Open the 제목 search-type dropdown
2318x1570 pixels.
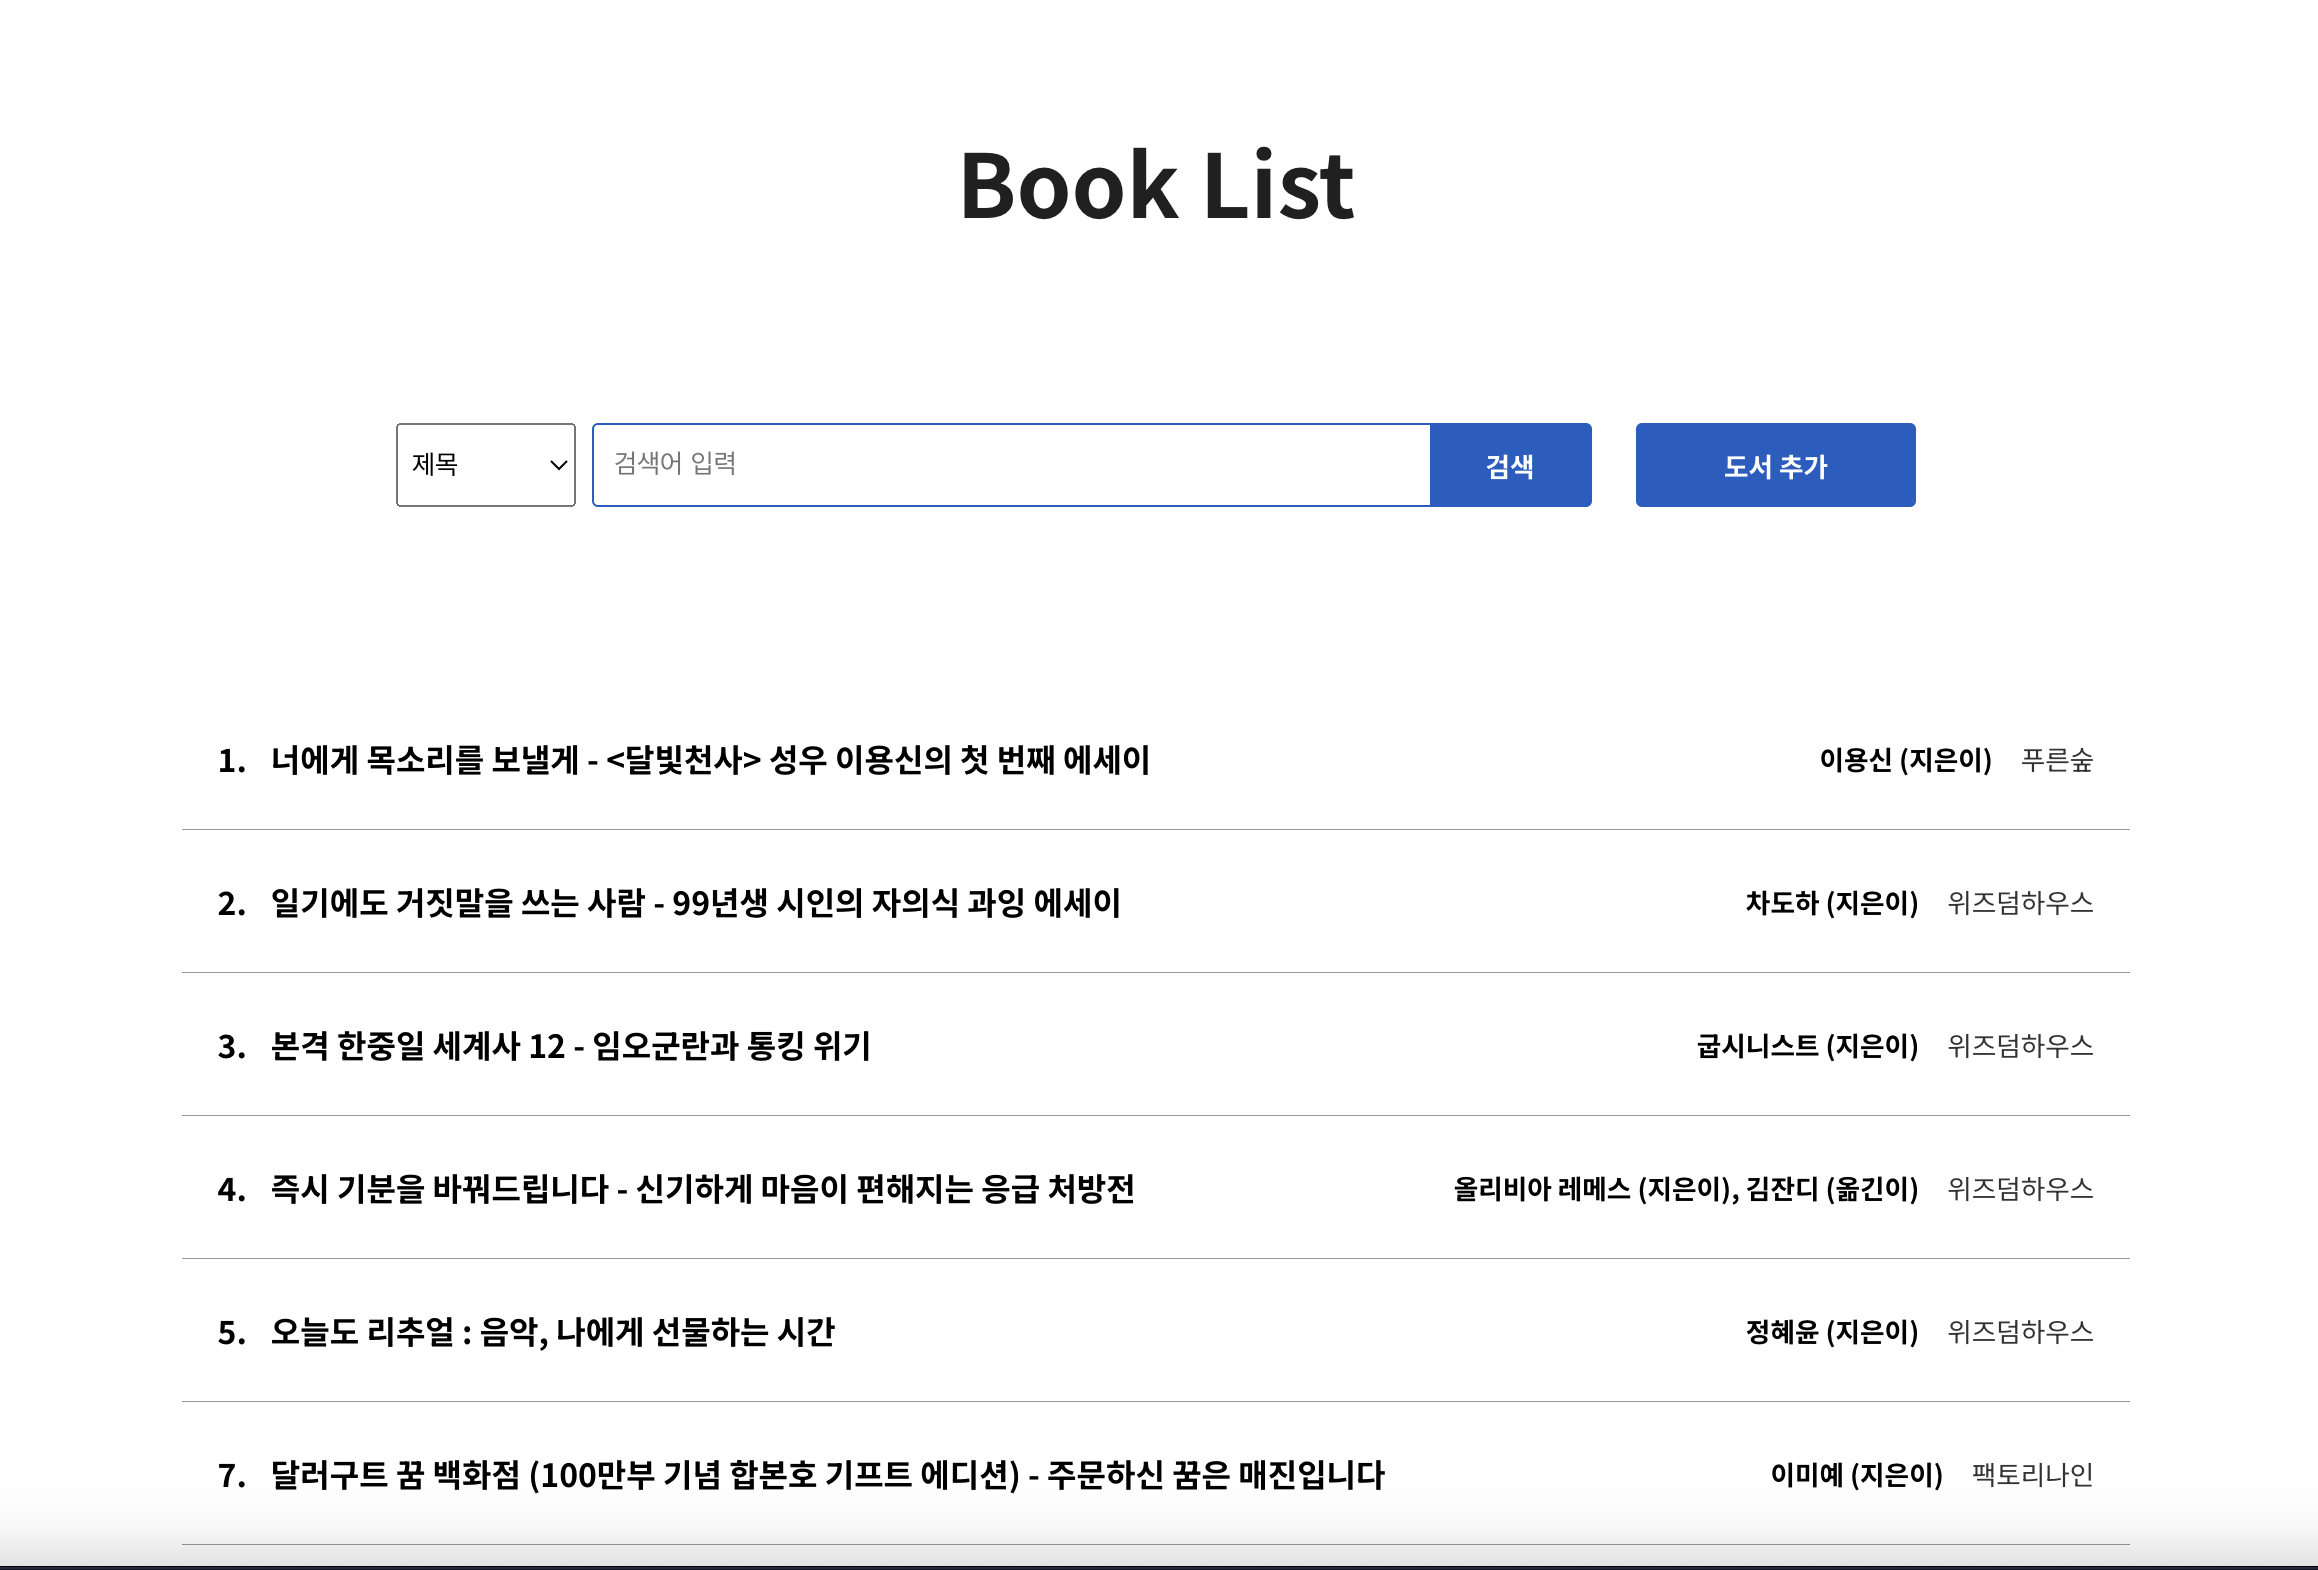coord(486,465)
